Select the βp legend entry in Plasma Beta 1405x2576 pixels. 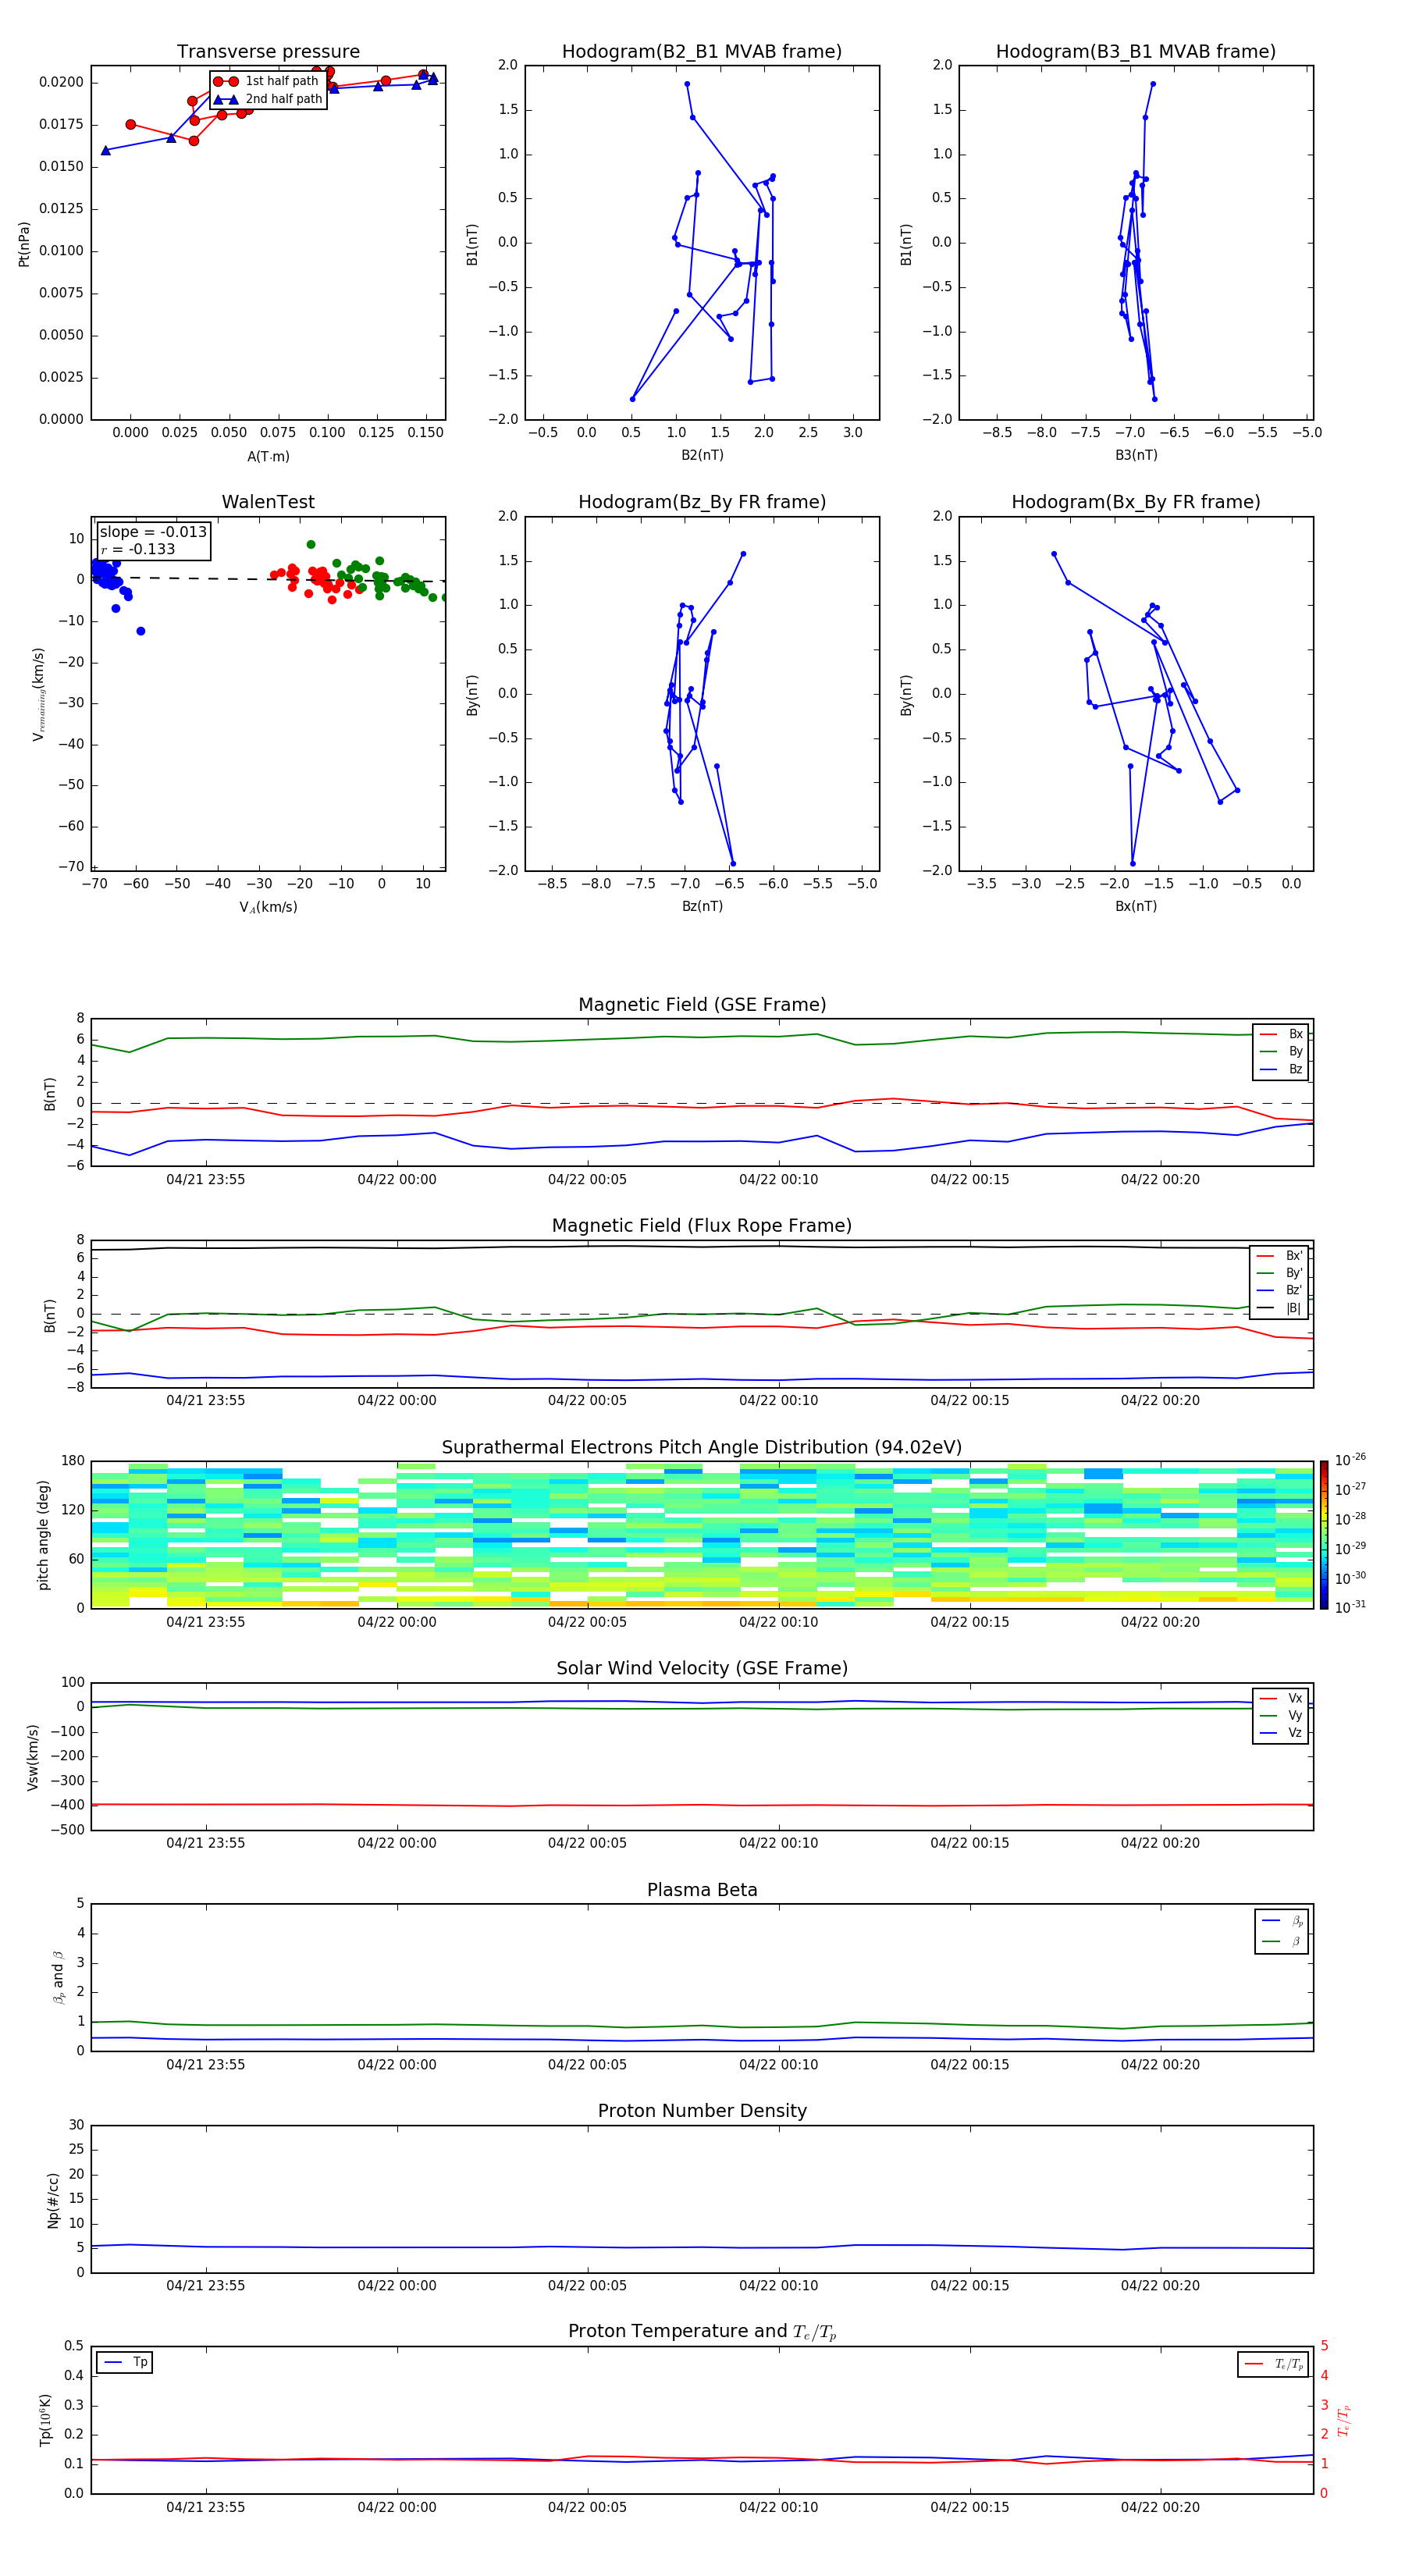1282,1921
